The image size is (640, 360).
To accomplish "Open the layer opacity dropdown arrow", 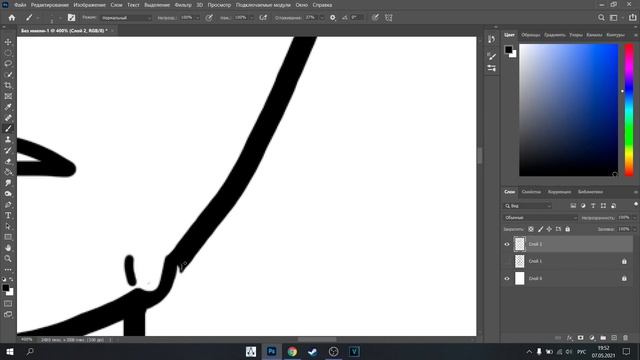I will pos(634,218).
